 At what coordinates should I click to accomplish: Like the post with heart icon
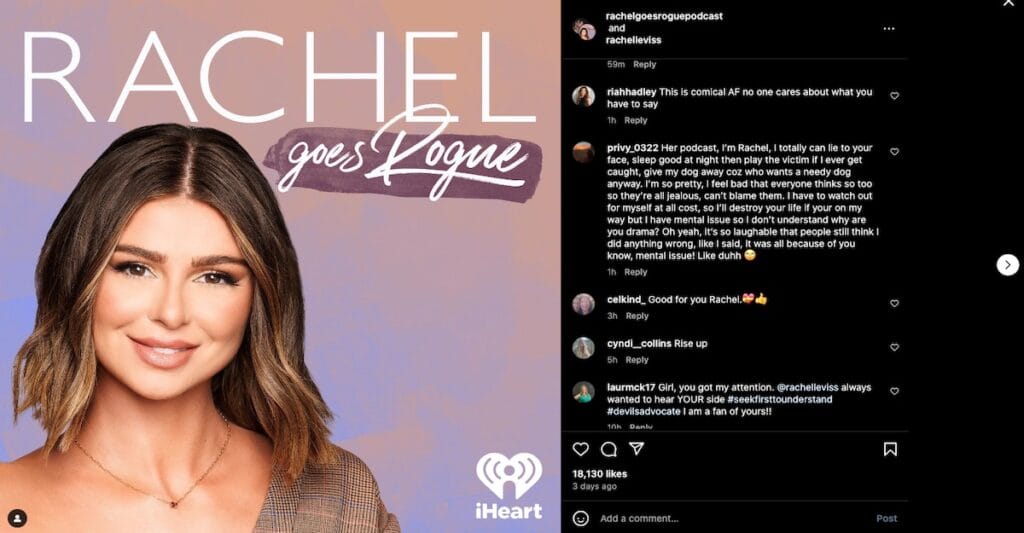point(581,449)
